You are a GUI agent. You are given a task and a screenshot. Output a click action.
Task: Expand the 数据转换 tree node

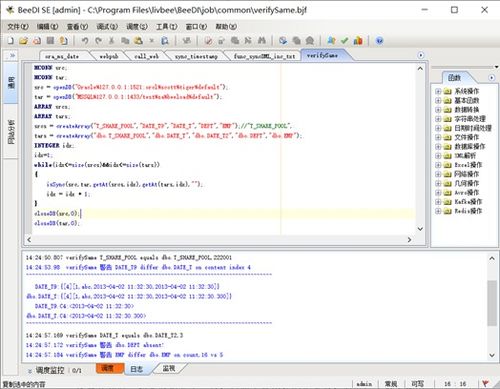tap(438, 110)
